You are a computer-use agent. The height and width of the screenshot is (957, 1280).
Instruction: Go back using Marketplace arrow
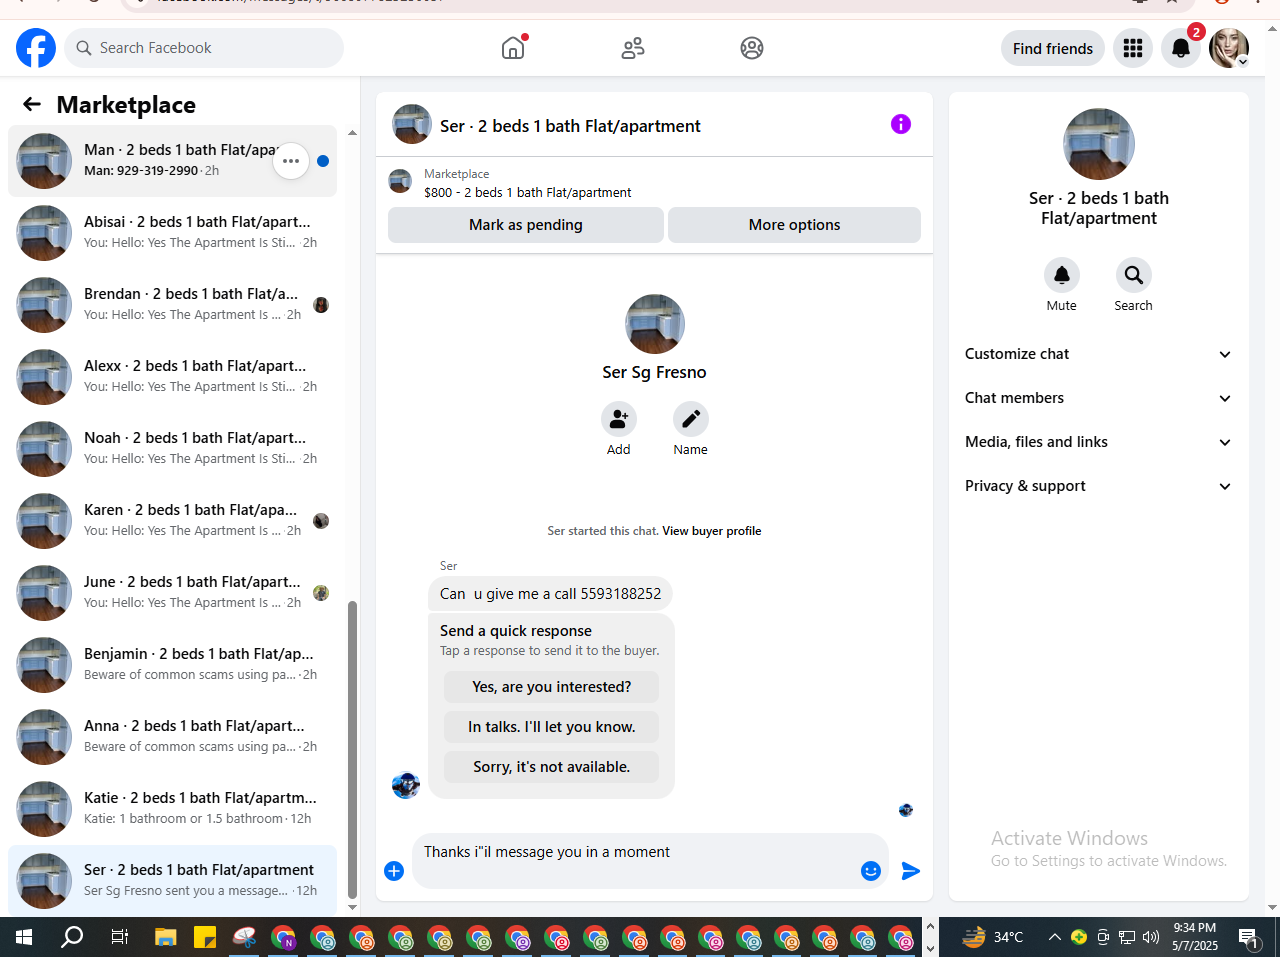tap(32, 104)
